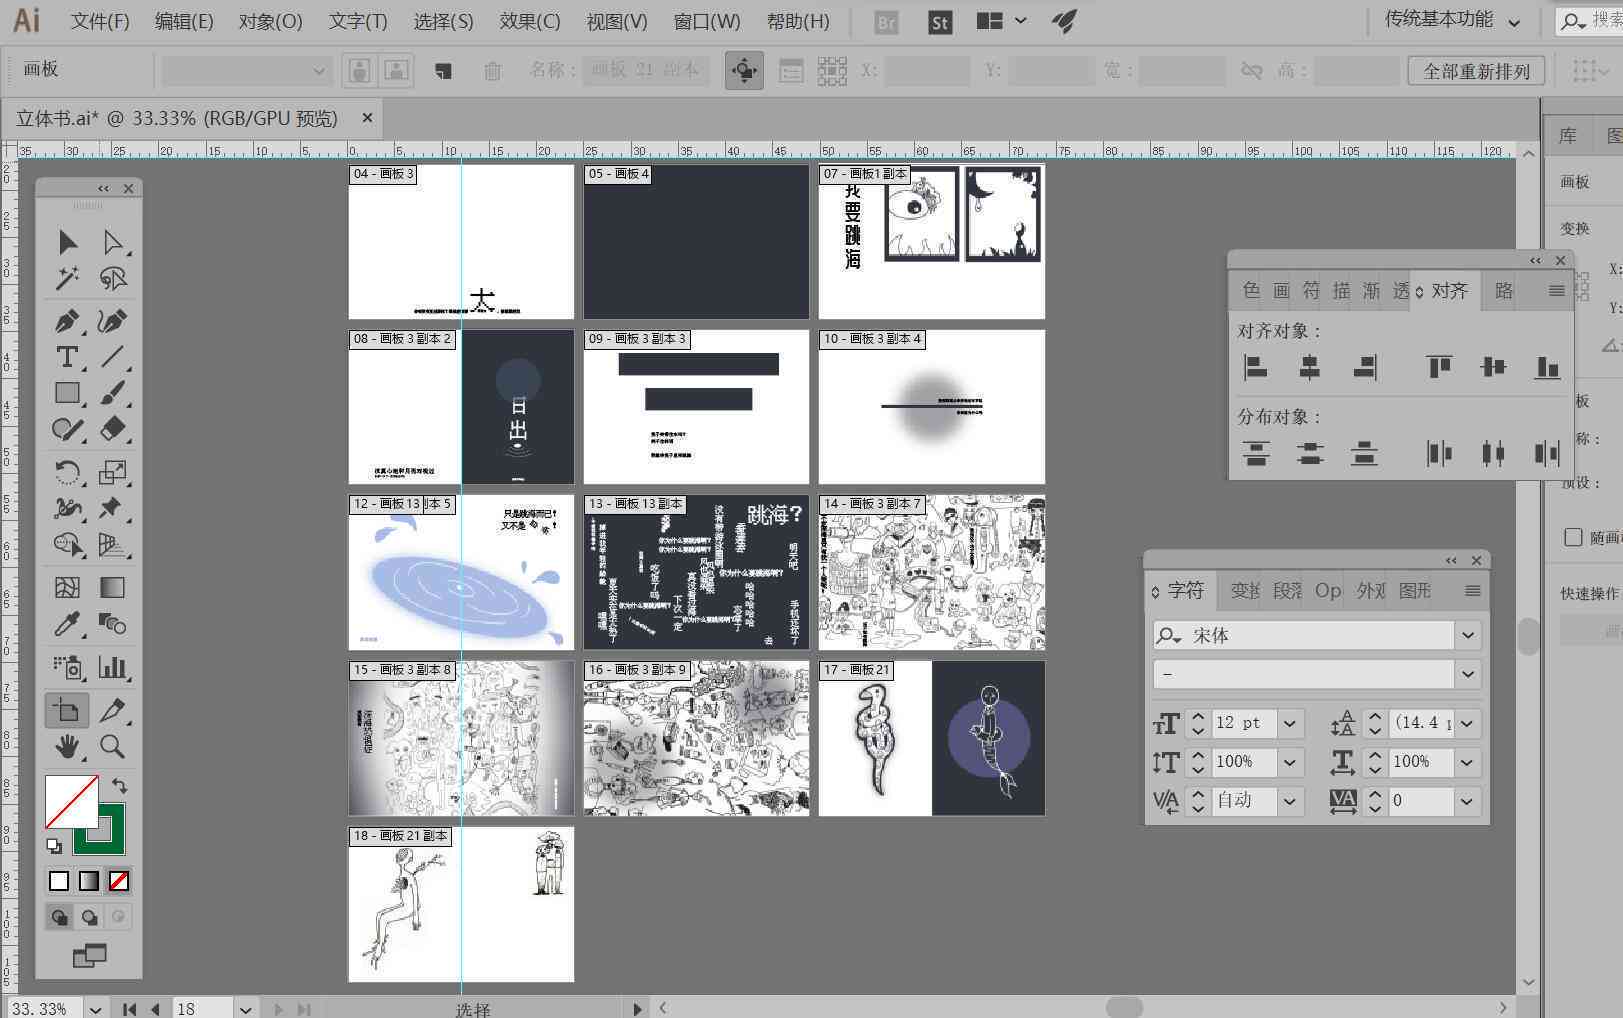Select the Shape Builder tool

(67, 544)
